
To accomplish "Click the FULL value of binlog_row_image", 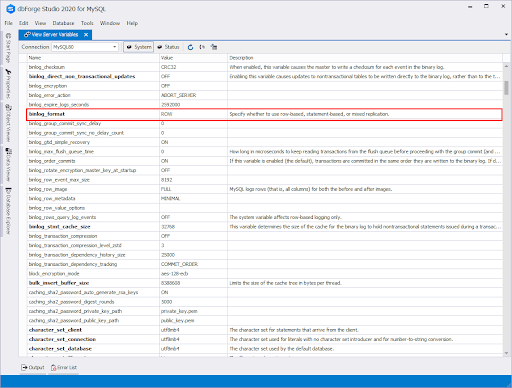I will coord(166,189).
